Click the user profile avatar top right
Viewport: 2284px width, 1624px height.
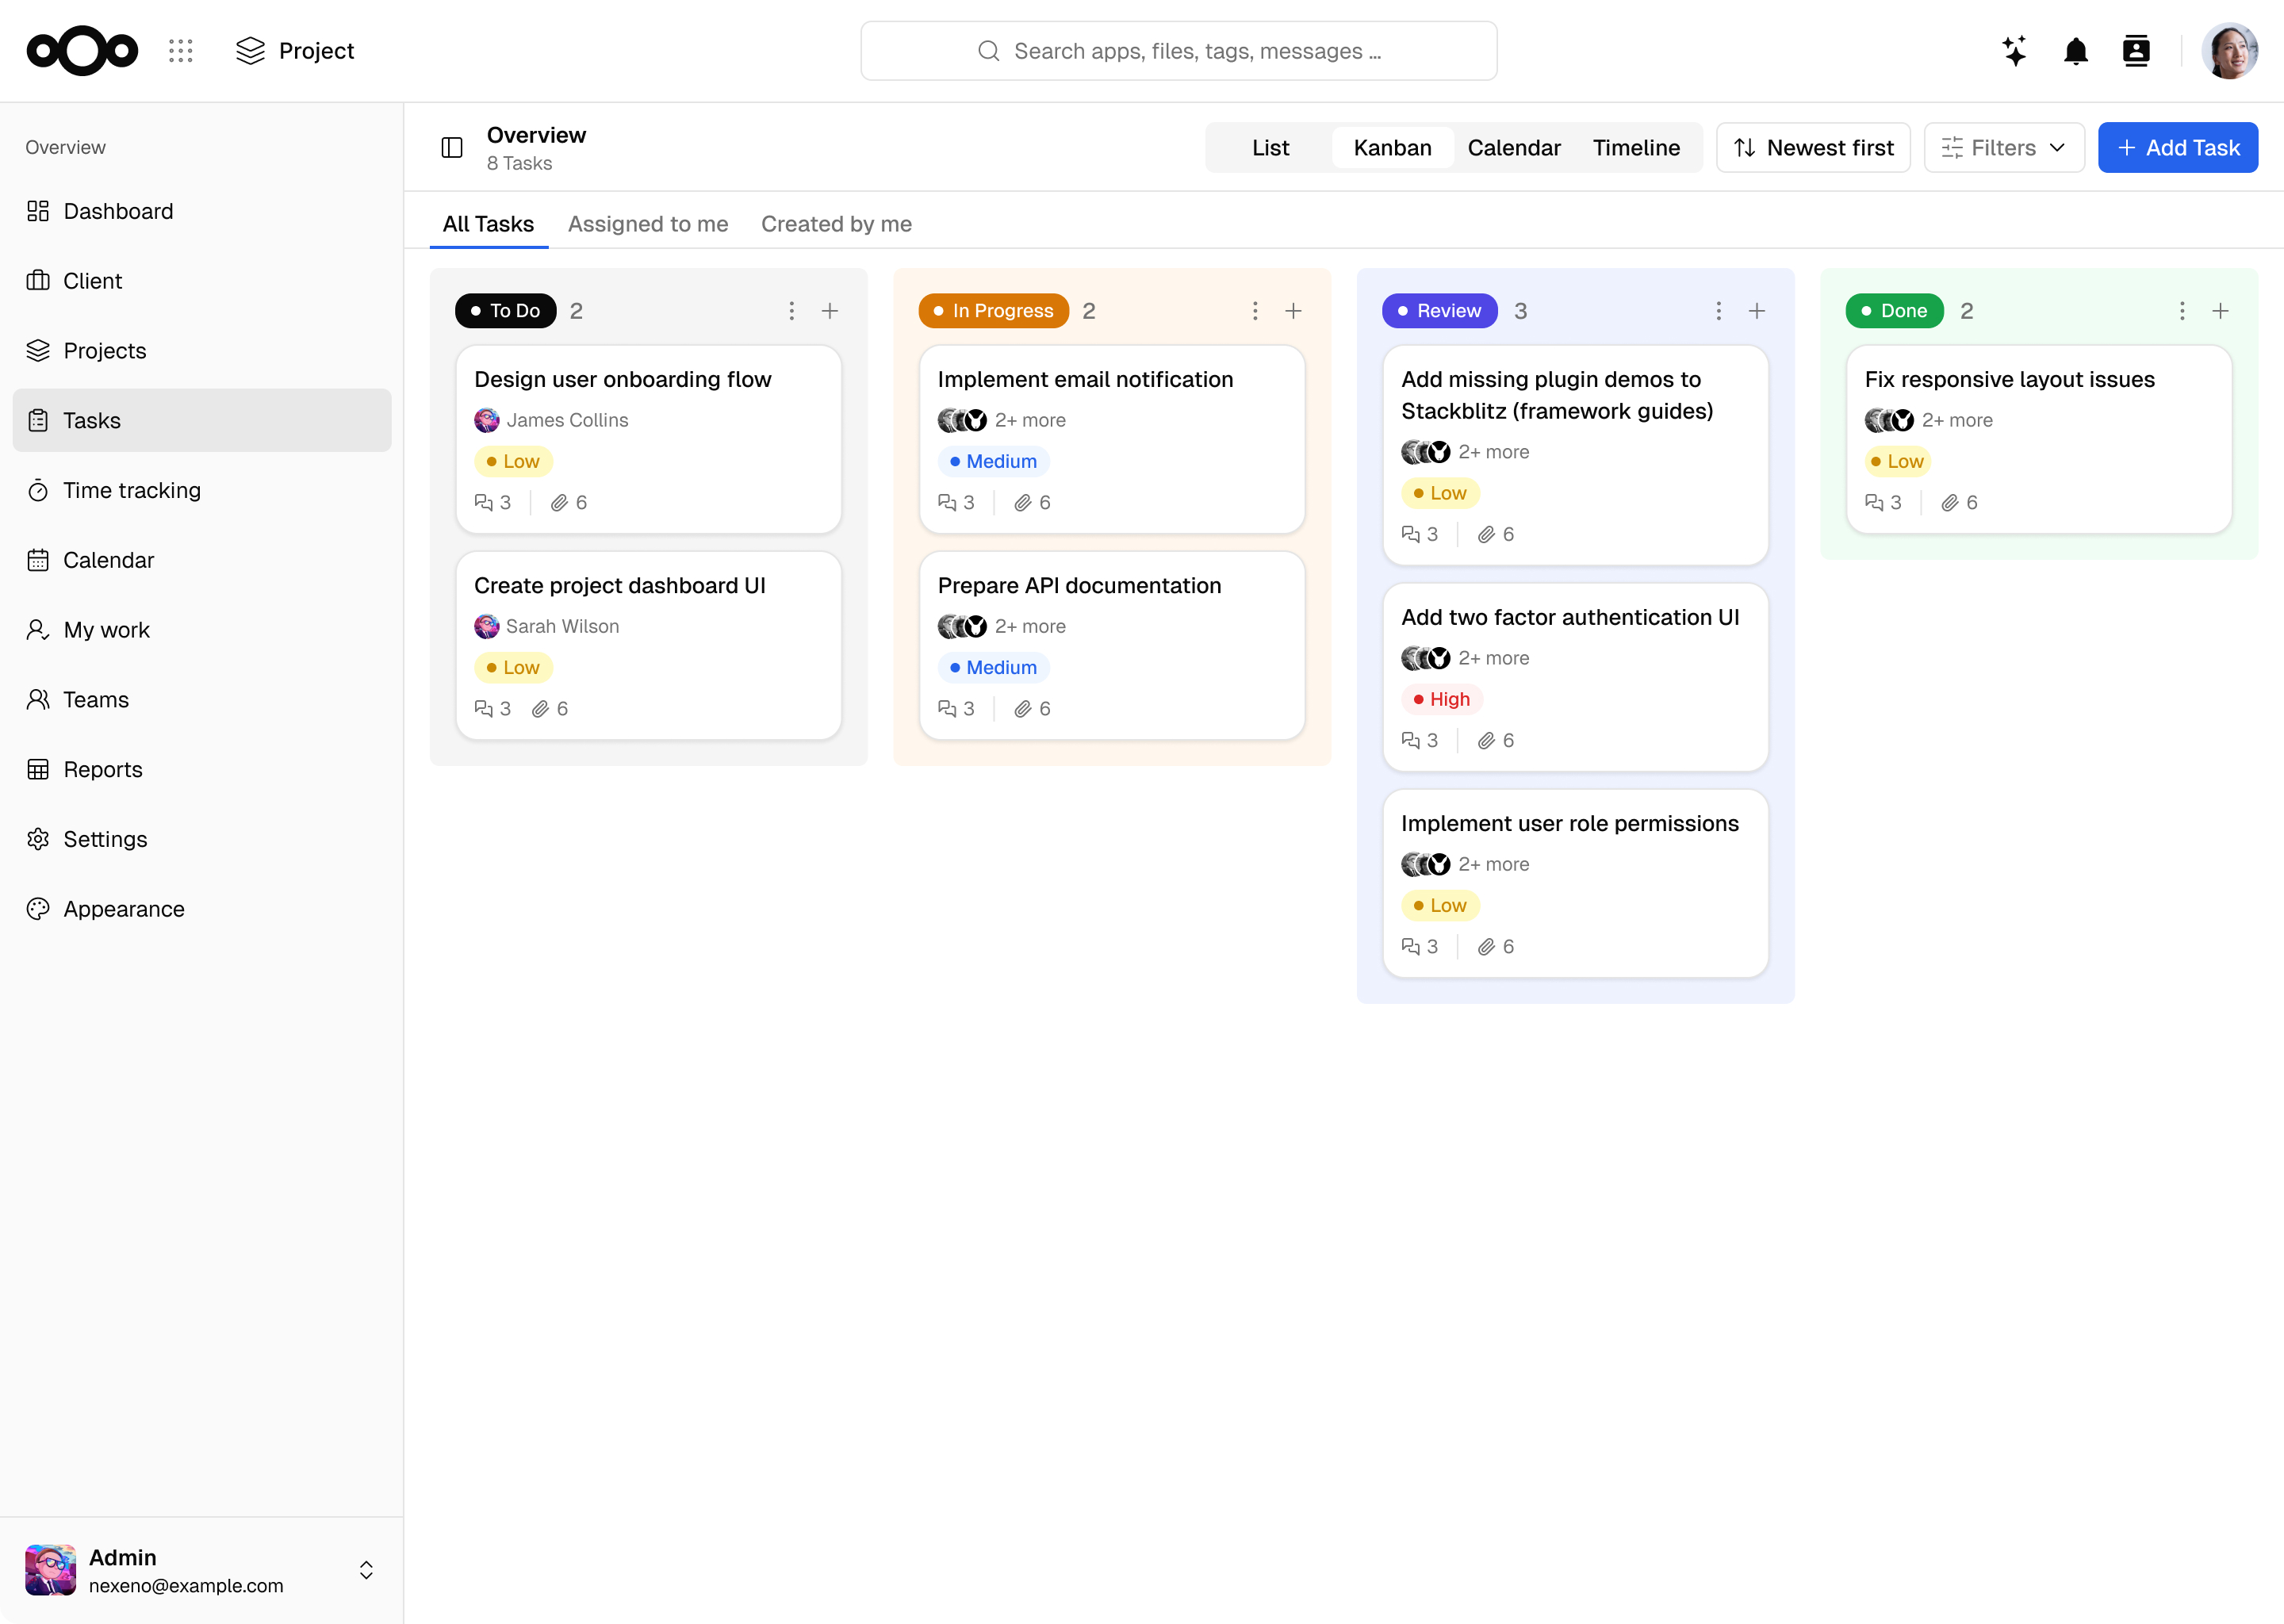(x=2229, y=51)
